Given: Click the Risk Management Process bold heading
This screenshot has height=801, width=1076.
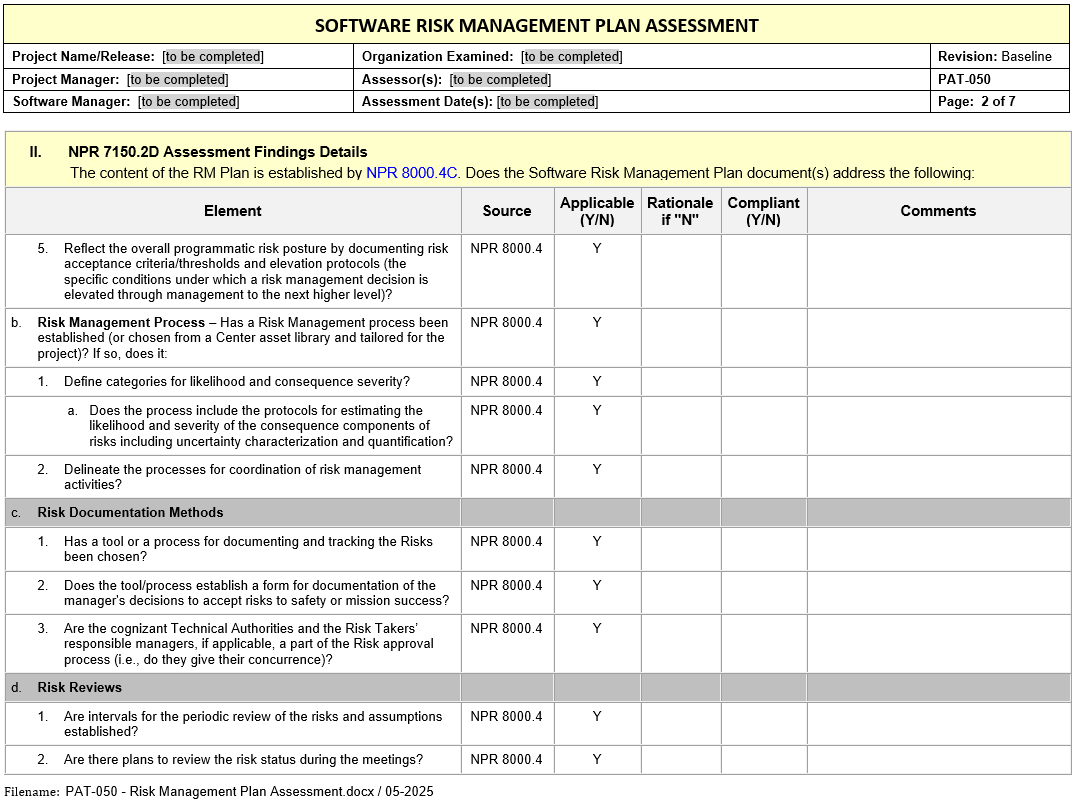Looking at the screenshot, I should 121,322.
